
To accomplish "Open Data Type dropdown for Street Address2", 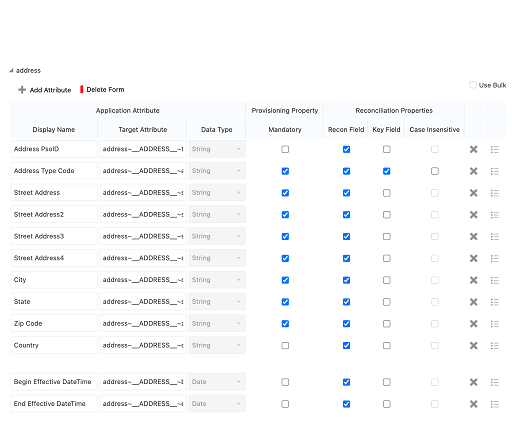I will click(x=217, y=215).
